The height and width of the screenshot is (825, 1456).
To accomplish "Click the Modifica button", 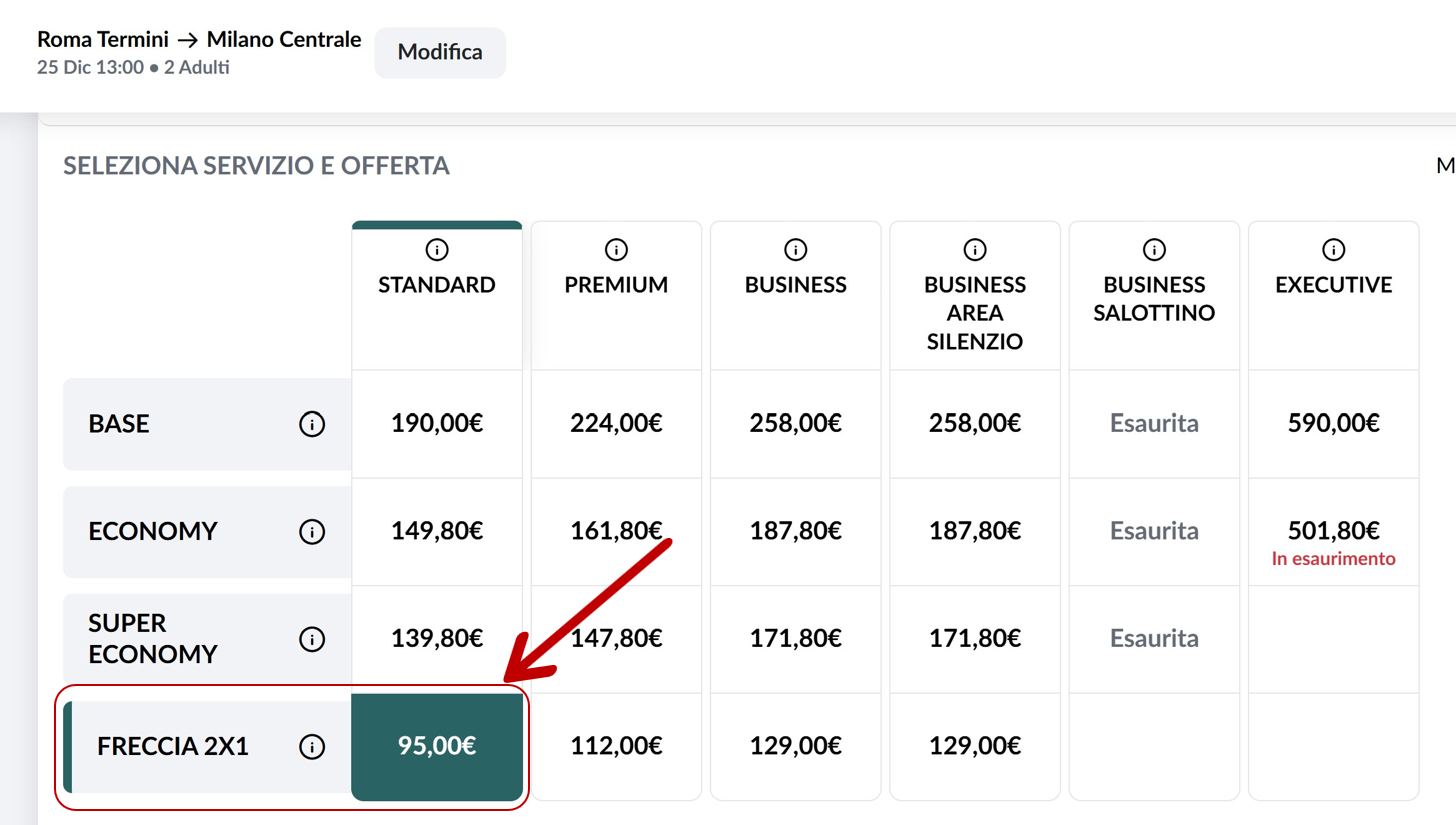I will pyautogui.click(x=440, y=53).
